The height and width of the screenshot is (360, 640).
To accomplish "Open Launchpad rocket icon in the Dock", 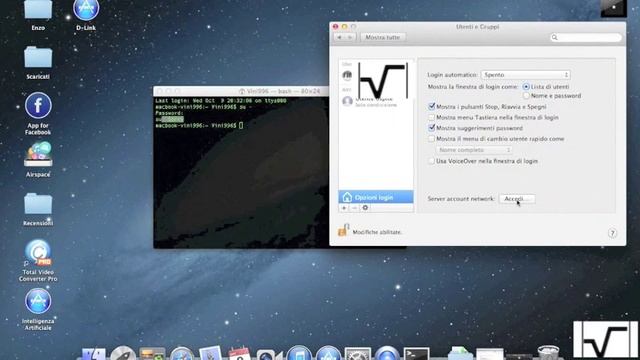I will click(122, 353).
